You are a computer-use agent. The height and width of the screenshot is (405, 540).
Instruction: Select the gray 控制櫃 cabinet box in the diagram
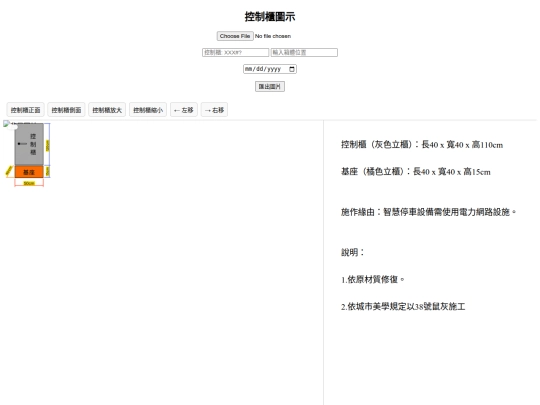click(29, 144)
